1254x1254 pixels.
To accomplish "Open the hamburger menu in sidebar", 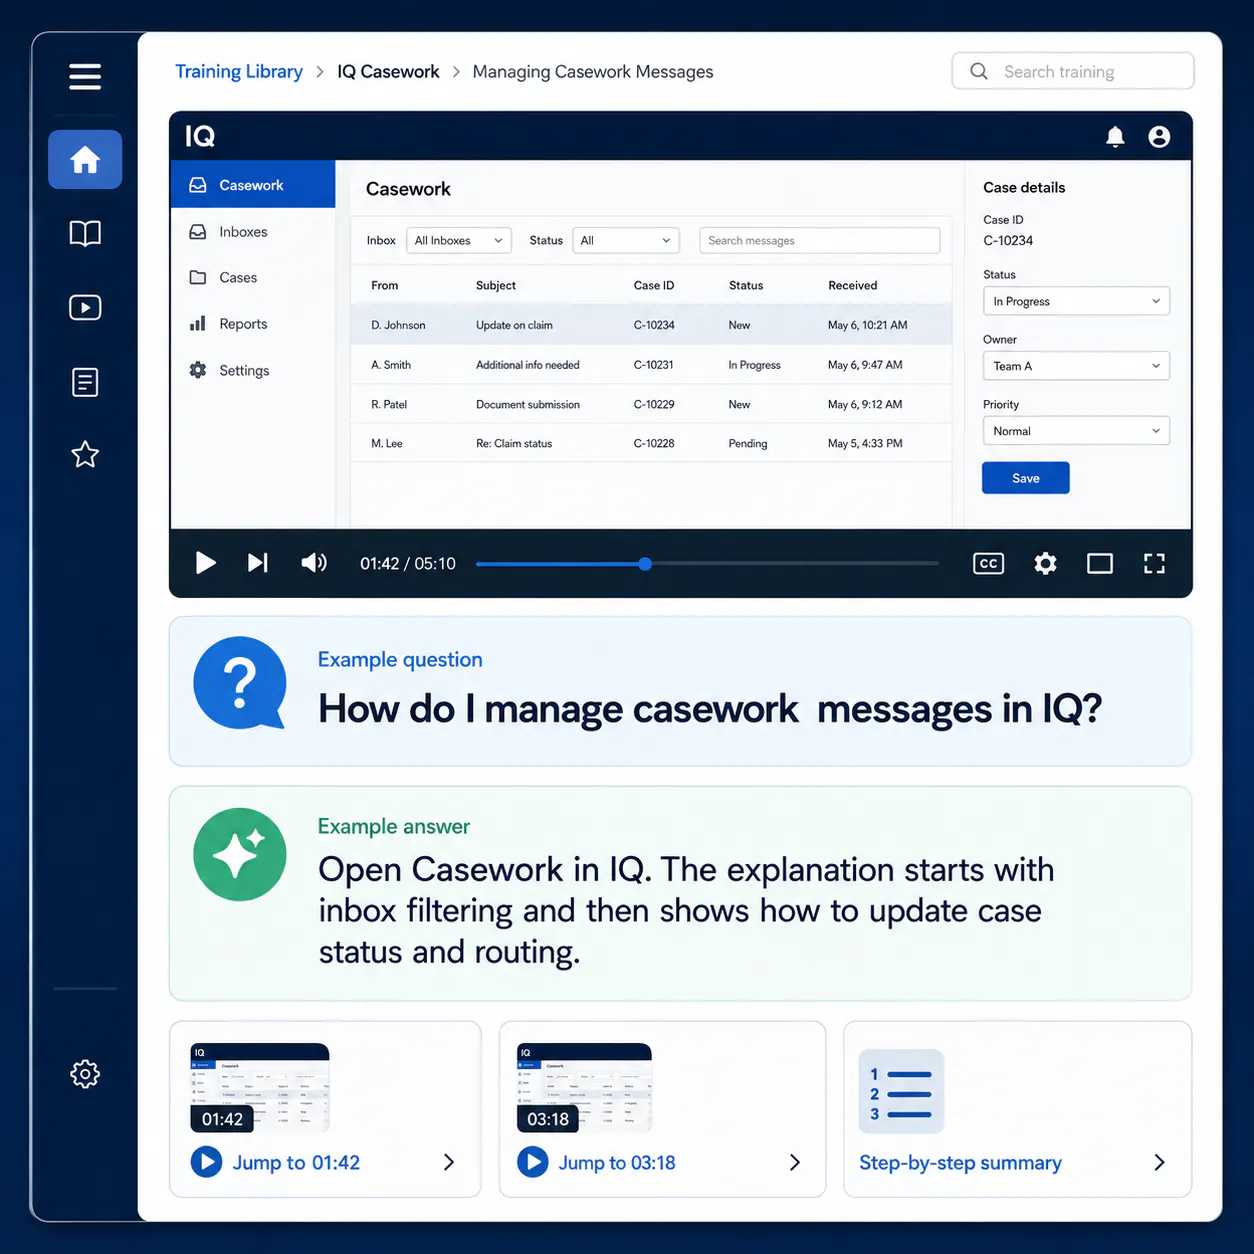I will (85, 76).
